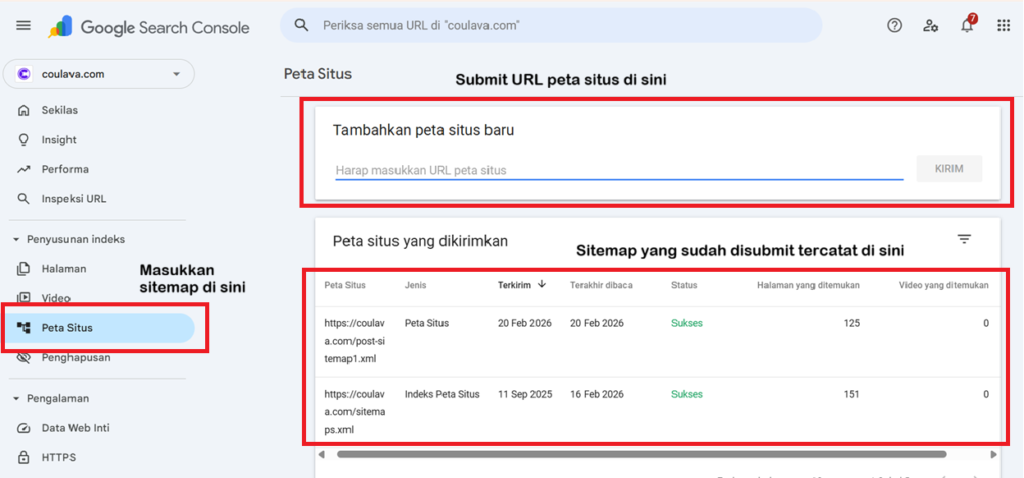Open the sitemaps.xml sitemap row
Image resolution: width=1024 pixels, height=478 pixels.
pos(658,410)
